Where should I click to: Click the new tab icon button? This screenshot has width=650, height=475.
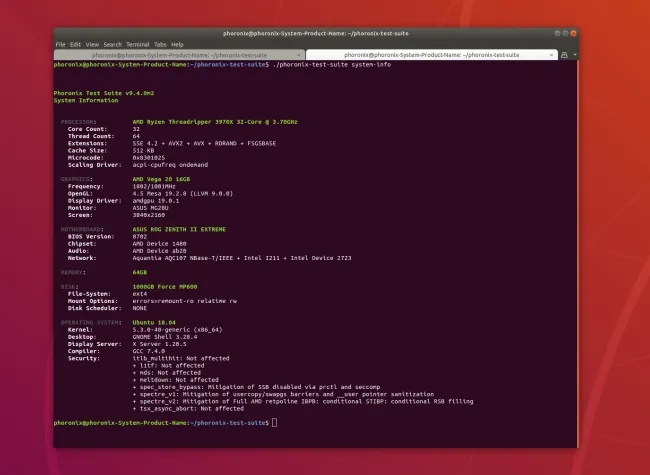click(x=564, y=55)
